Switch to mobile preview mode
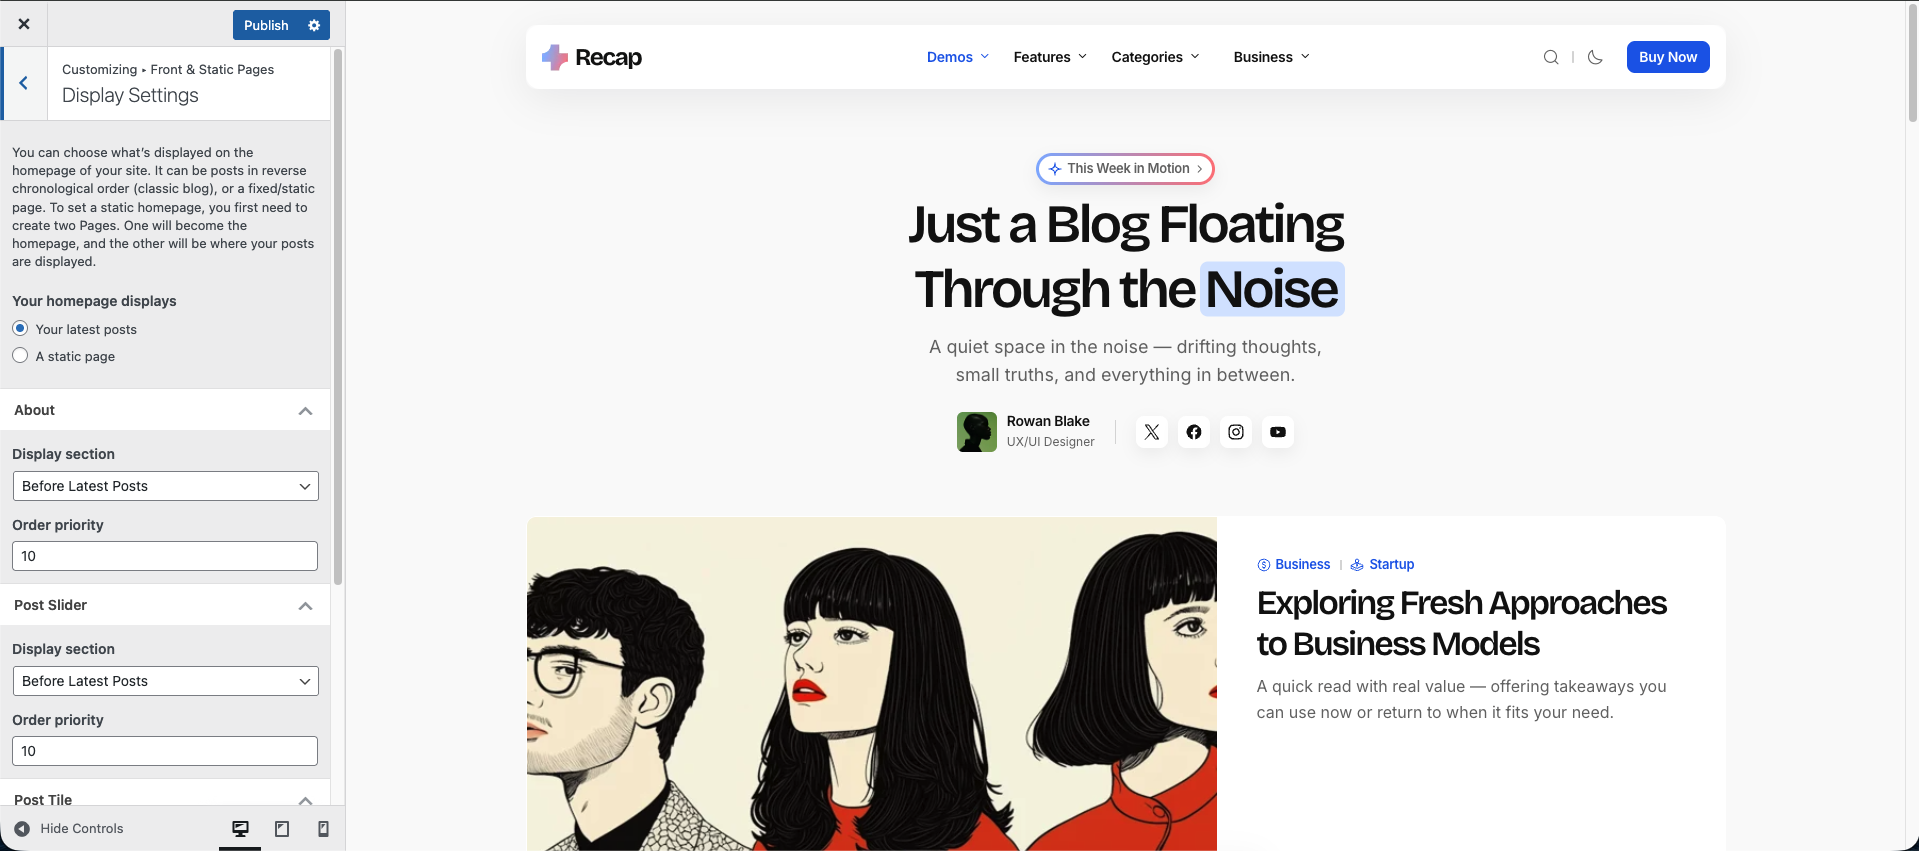 point(323,829)
